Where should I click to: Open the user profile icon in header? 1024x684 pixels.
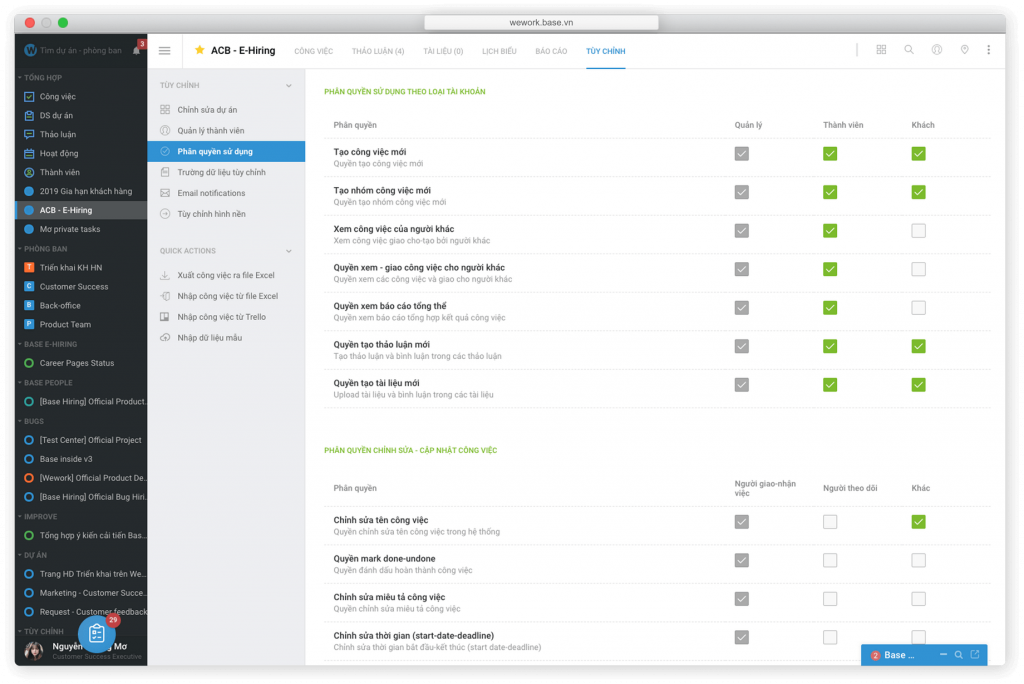937,50
